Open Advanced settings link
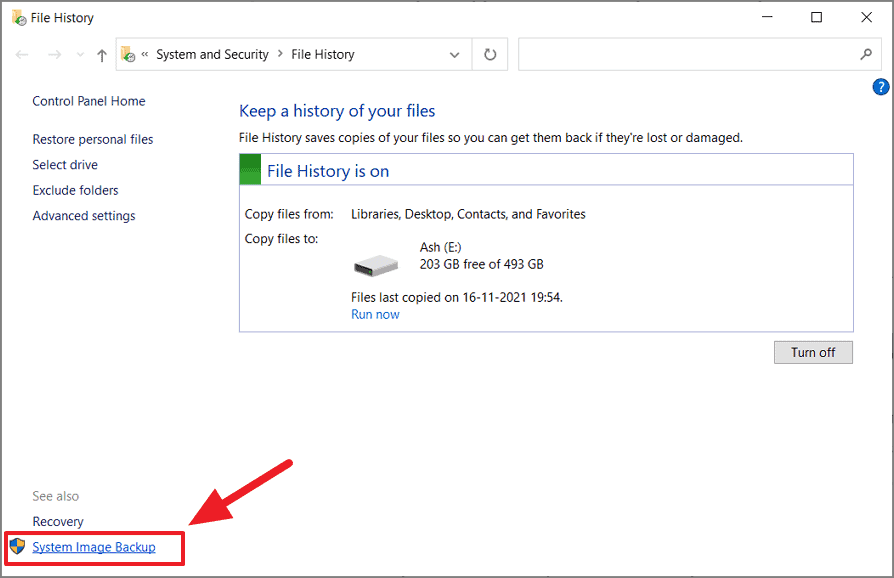This screenshot has height=578, width=894. click(x=84, y=216)
